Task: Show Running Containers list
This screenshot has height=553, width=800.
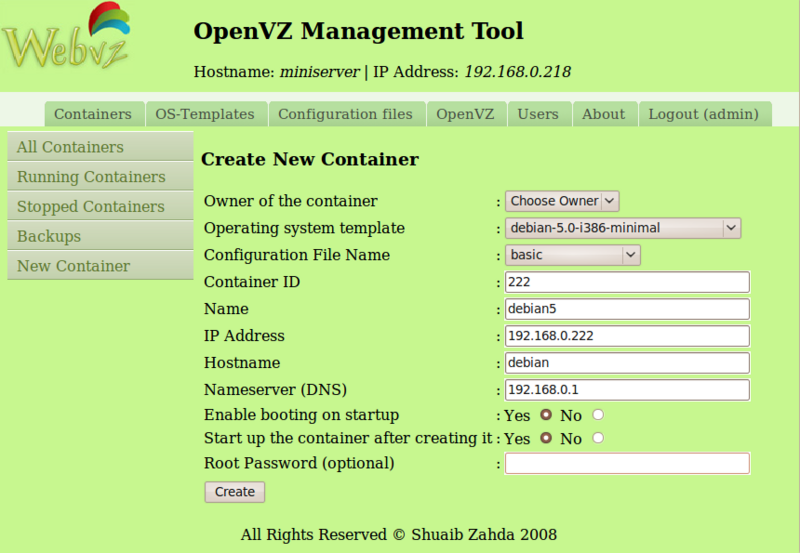Action: tap(101, 177)
